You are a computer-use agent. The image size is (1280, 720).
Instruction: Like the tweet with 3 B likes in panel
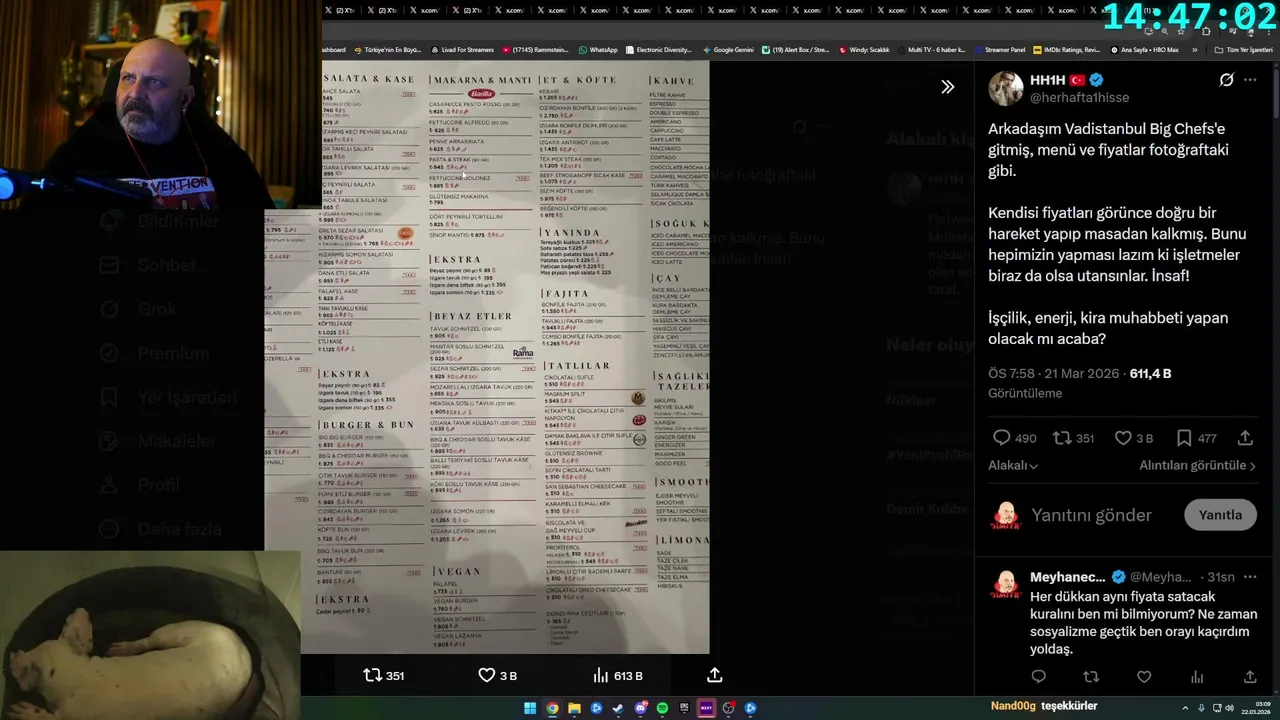[1123, 438]
